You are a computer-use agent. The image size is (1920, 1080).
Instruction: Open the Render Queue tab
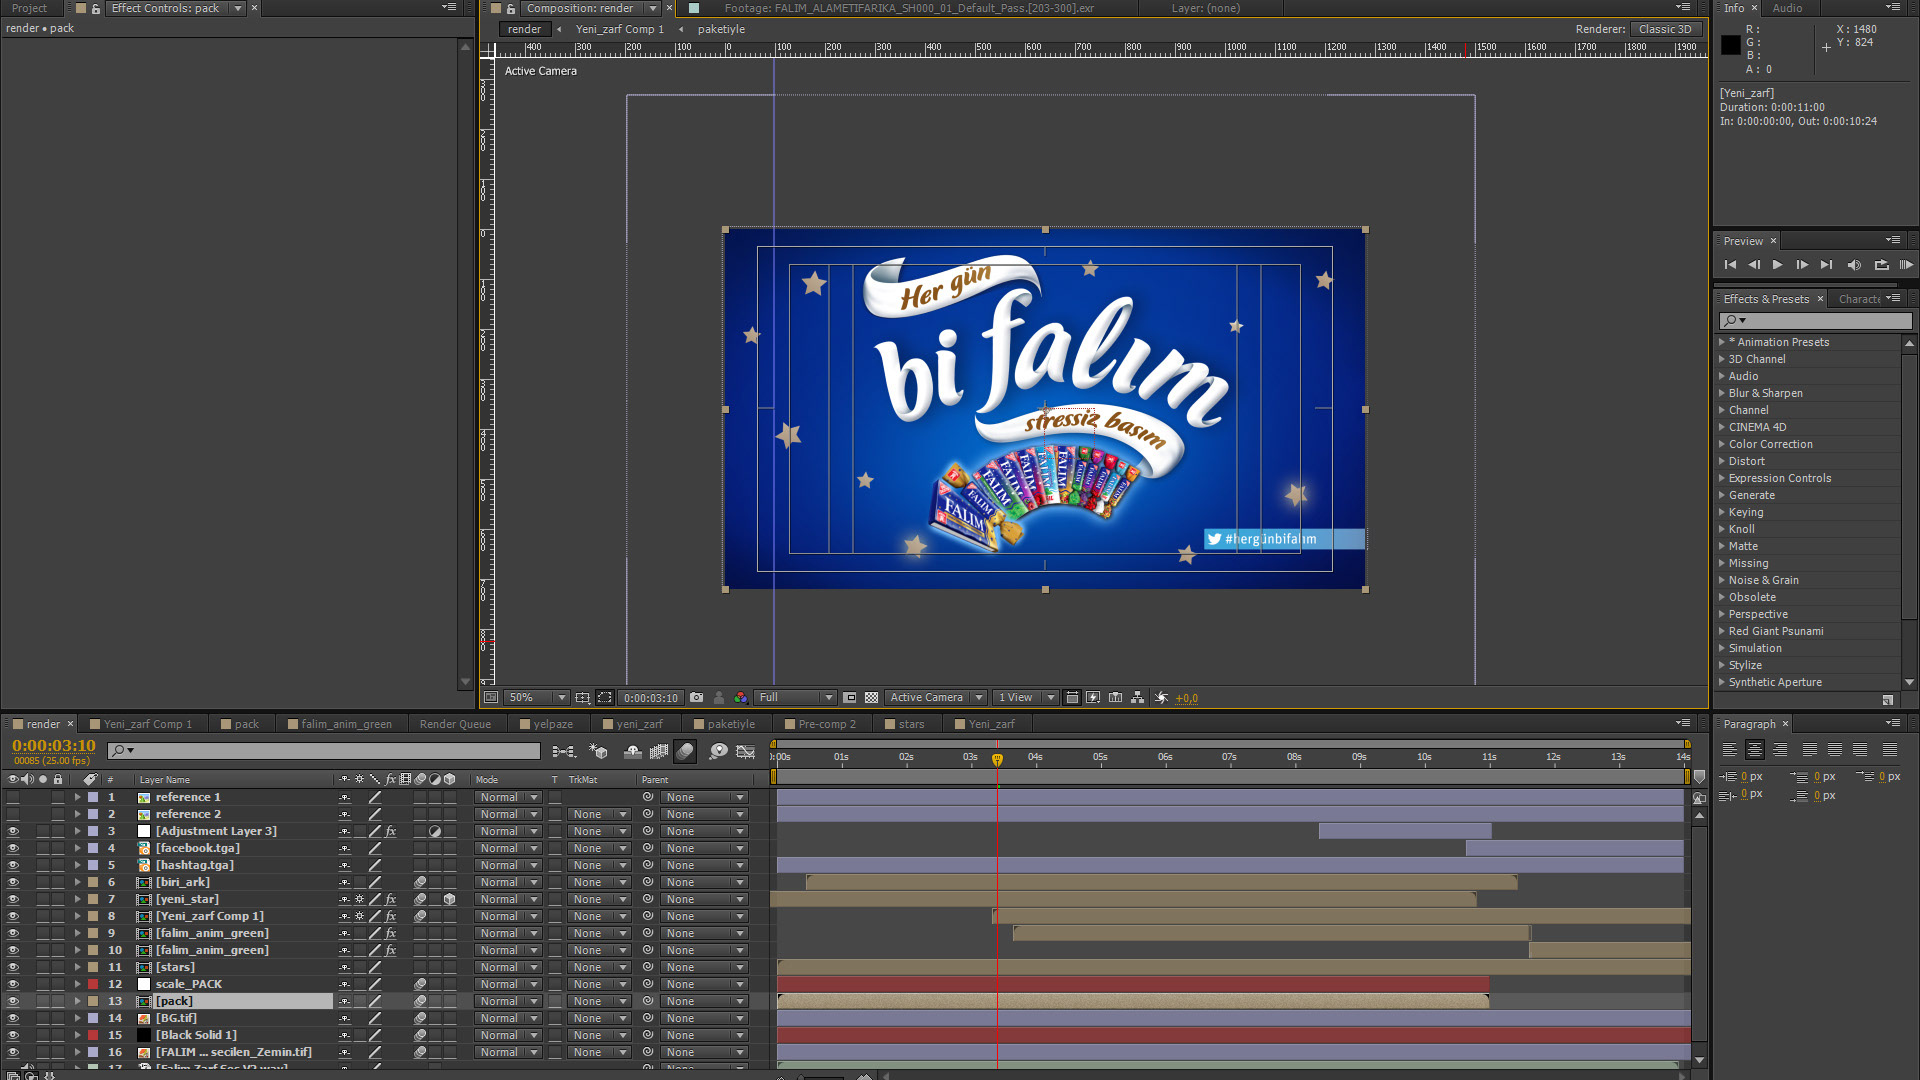pos(455,724)
